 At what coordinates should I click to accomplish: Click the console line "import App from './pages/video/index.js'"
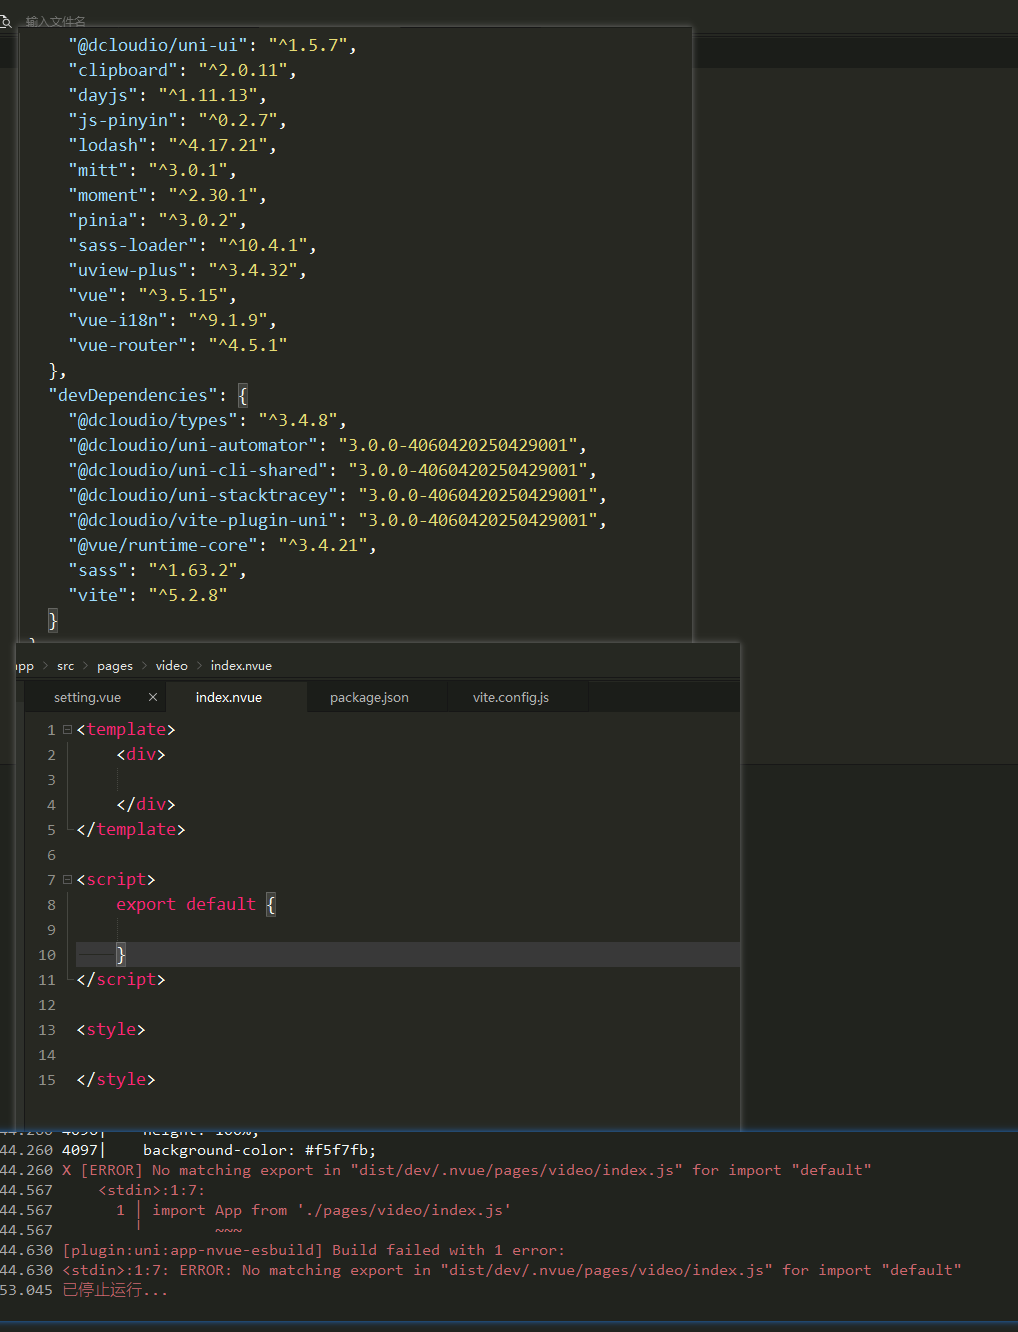[332, 1210]
